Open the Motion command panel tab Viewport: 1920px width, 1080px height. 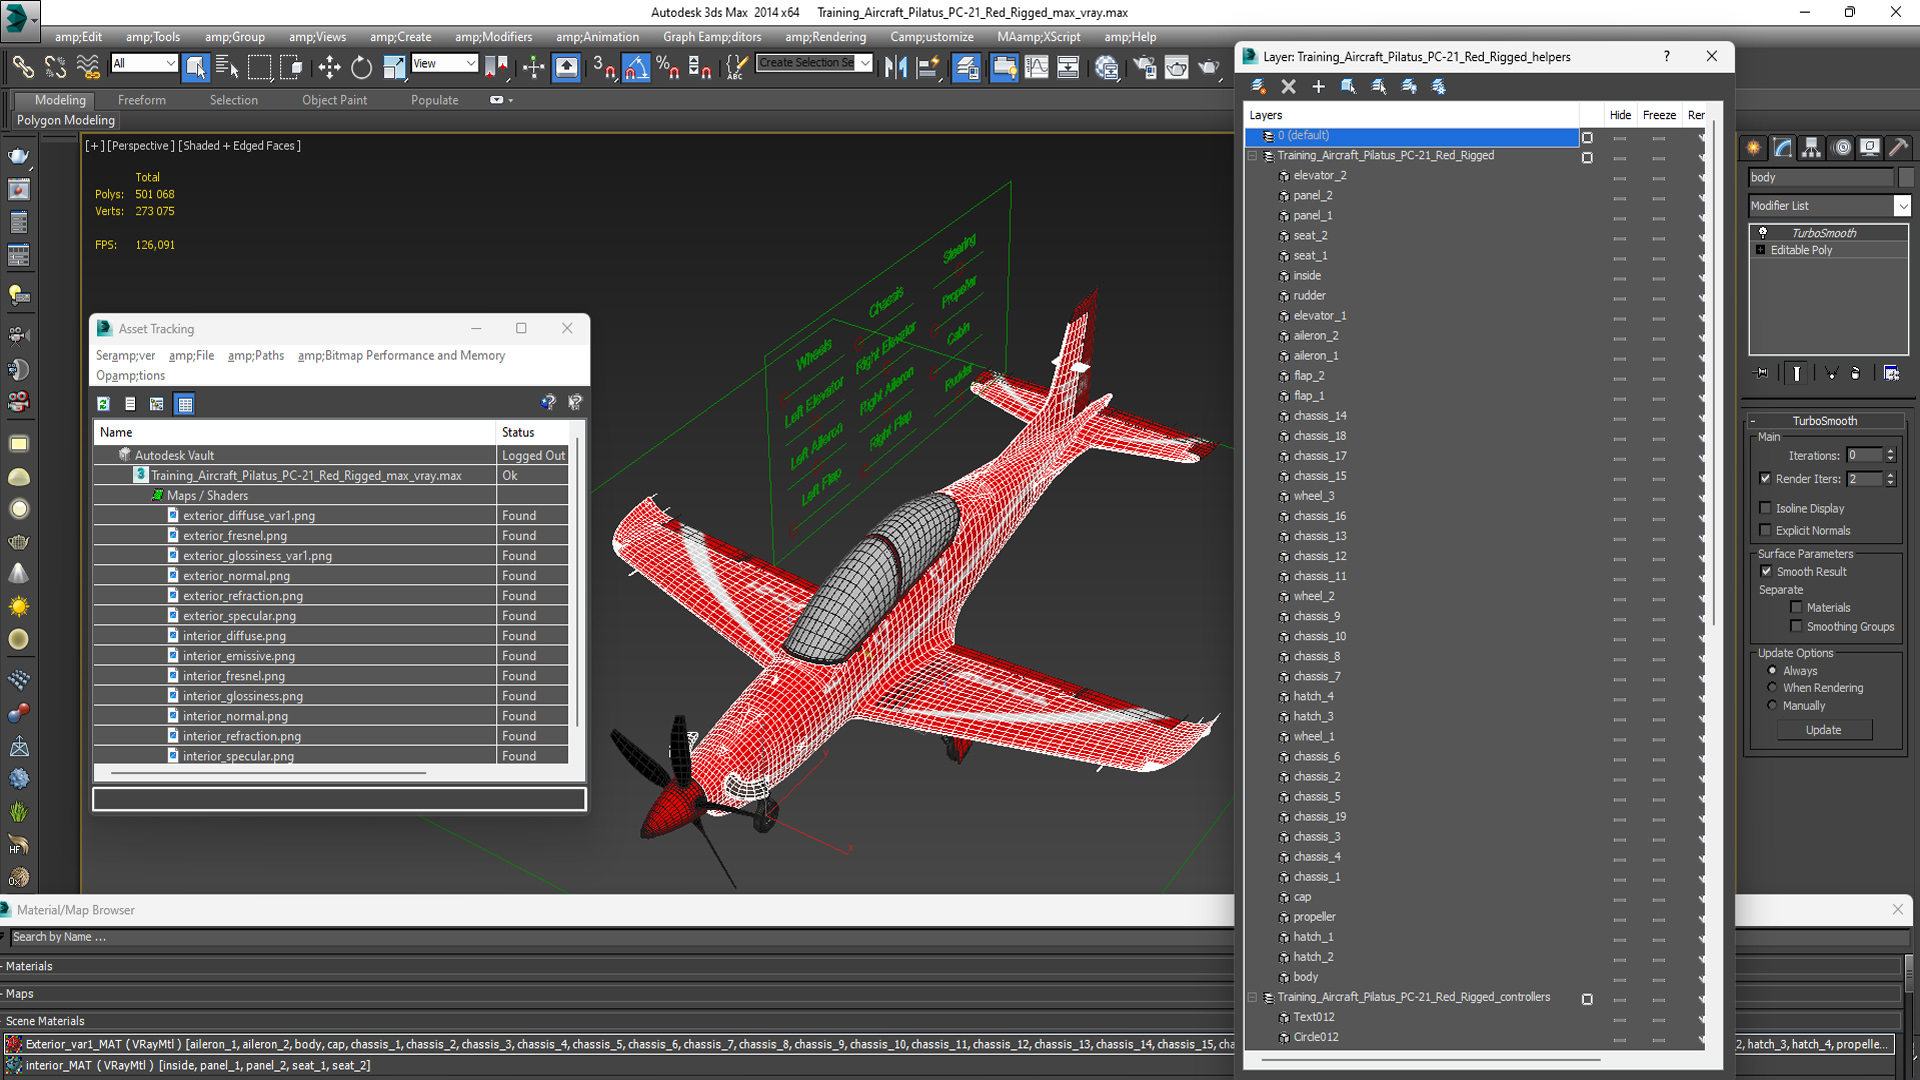(x=1841, y=148)
